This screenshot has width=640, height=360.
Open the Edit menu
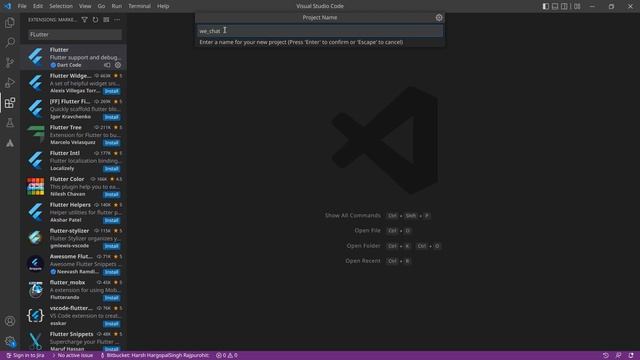coord(38,6)
